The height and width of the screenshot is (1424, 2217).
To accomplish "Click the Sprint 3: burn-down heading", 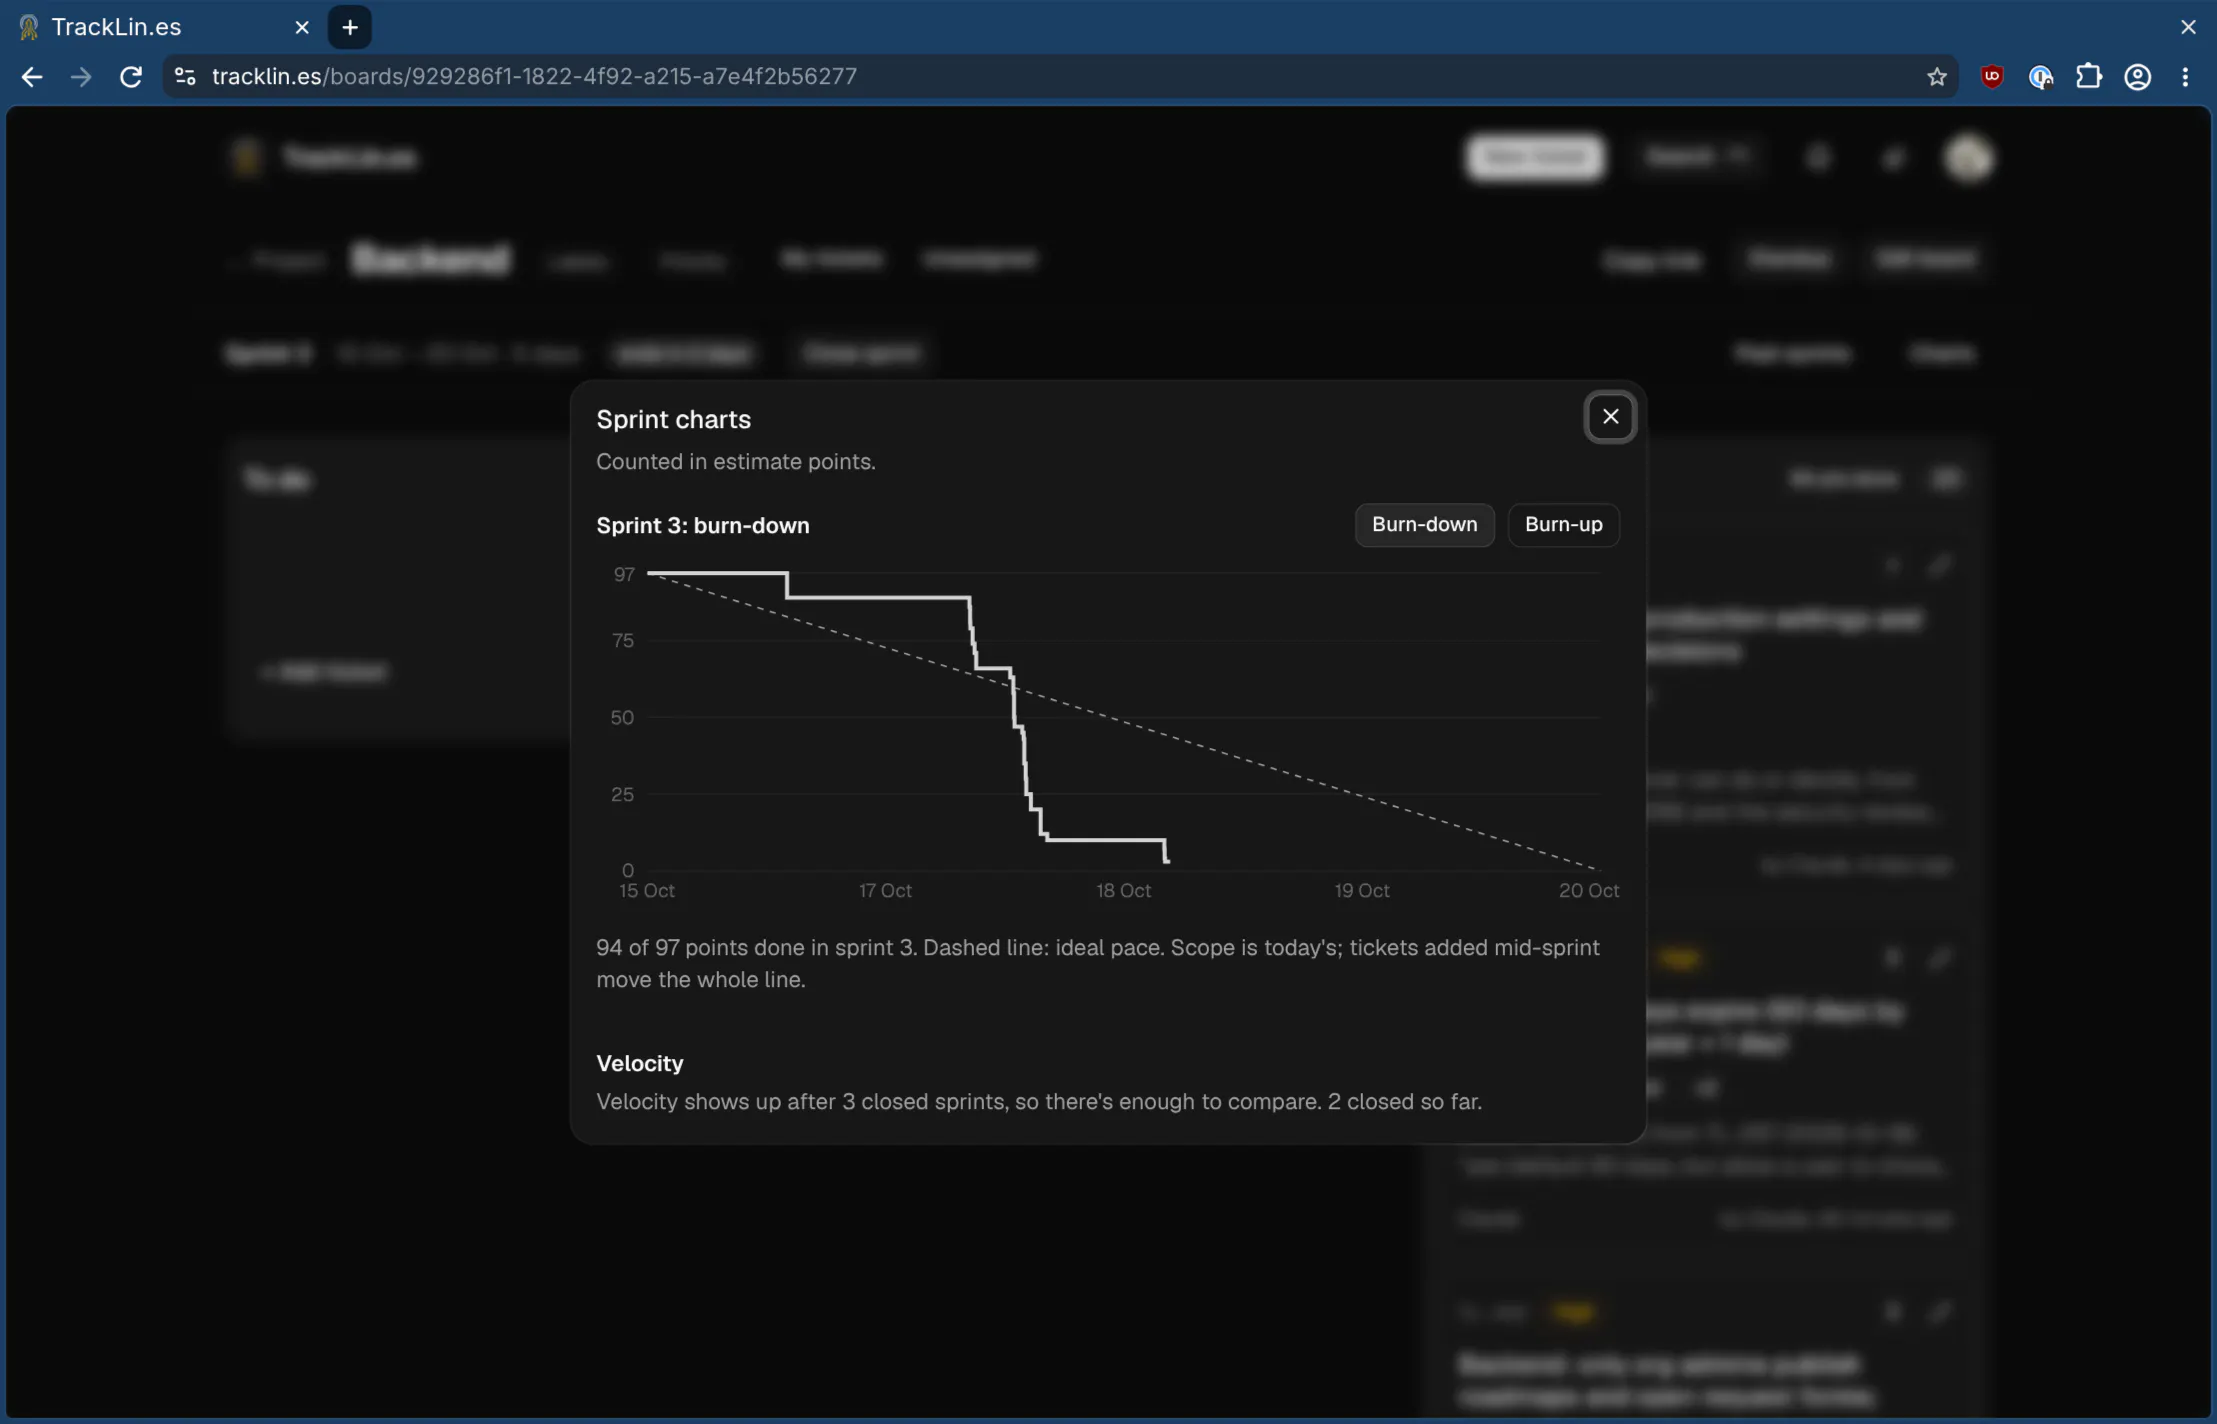I will point(702,526).
